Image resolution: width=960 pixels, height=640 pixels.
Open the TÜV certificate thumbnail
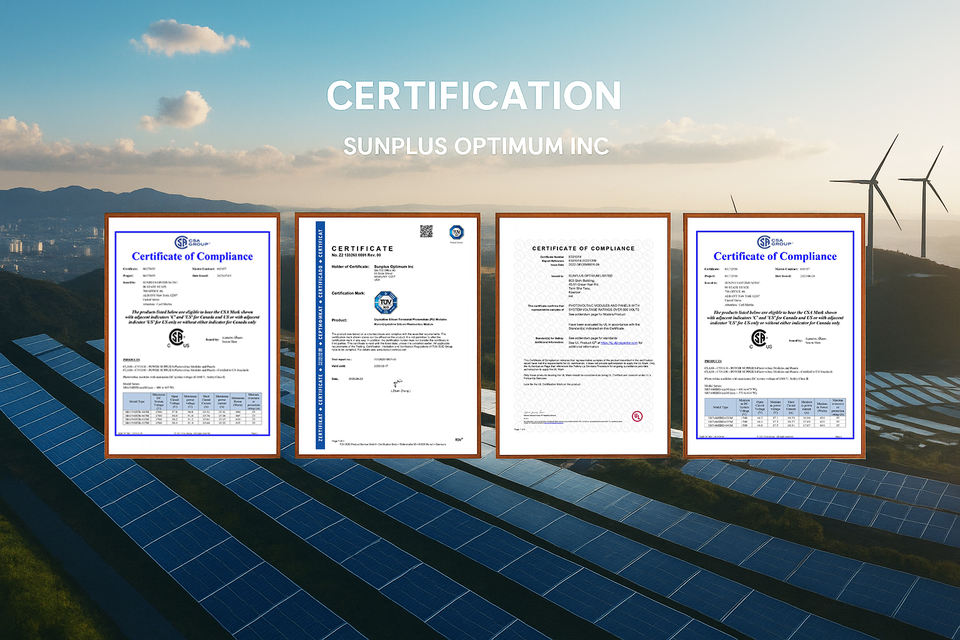pos(387,340)
